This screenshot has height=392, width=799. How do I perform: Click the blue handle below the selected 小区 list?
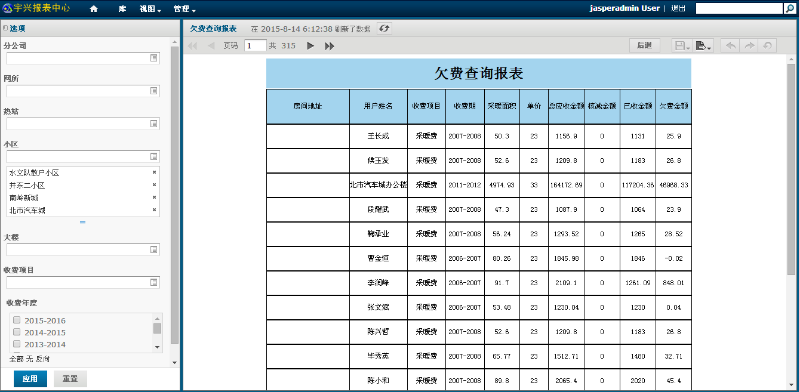(x=83, y=222)
